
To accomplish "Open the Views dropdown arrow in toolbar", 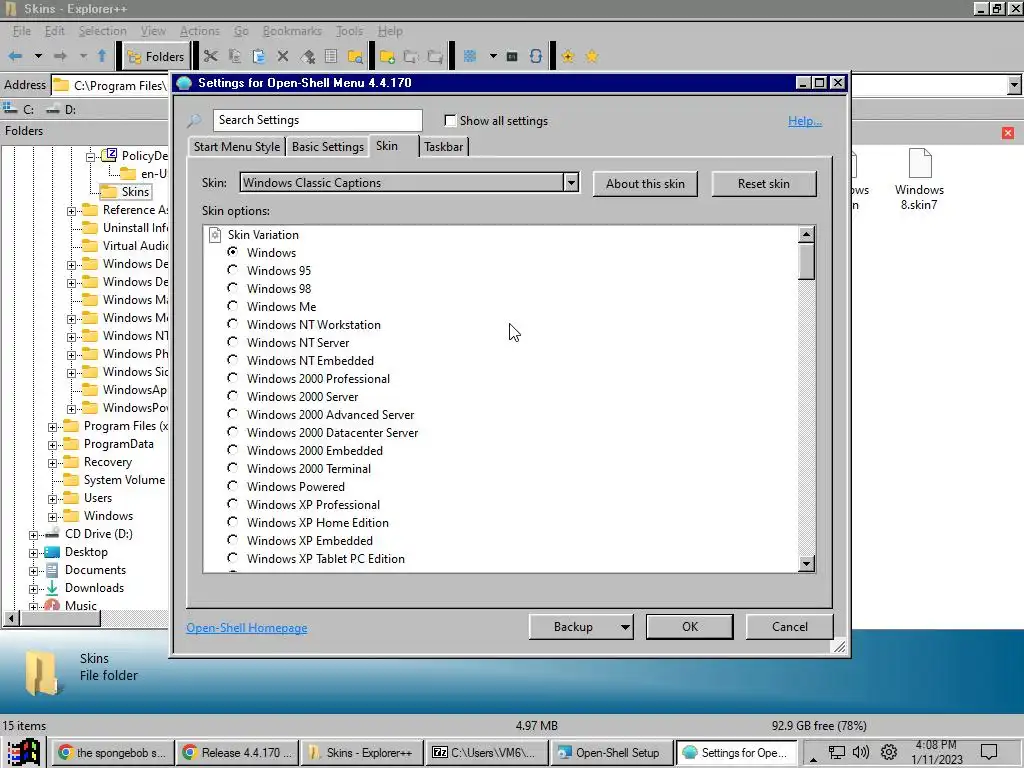I will click(493, 56).
